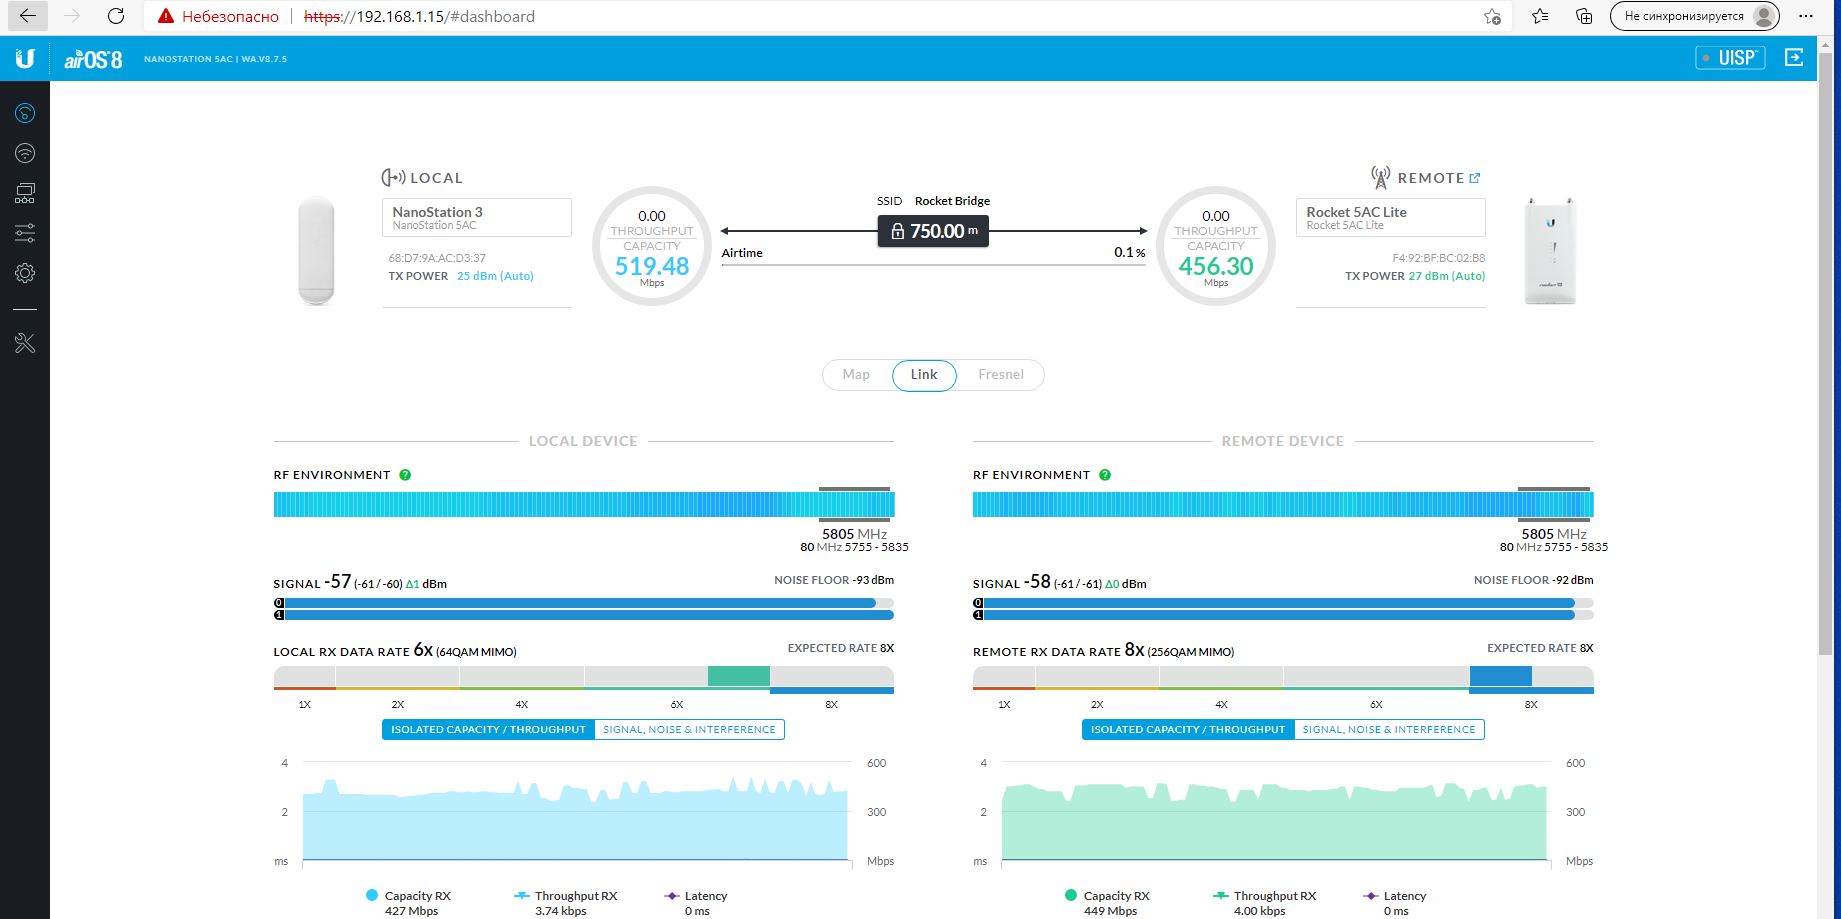This screenshot has height=919, width=1841.
Task: Click the logout icon in header
Action: (1794, 58)
